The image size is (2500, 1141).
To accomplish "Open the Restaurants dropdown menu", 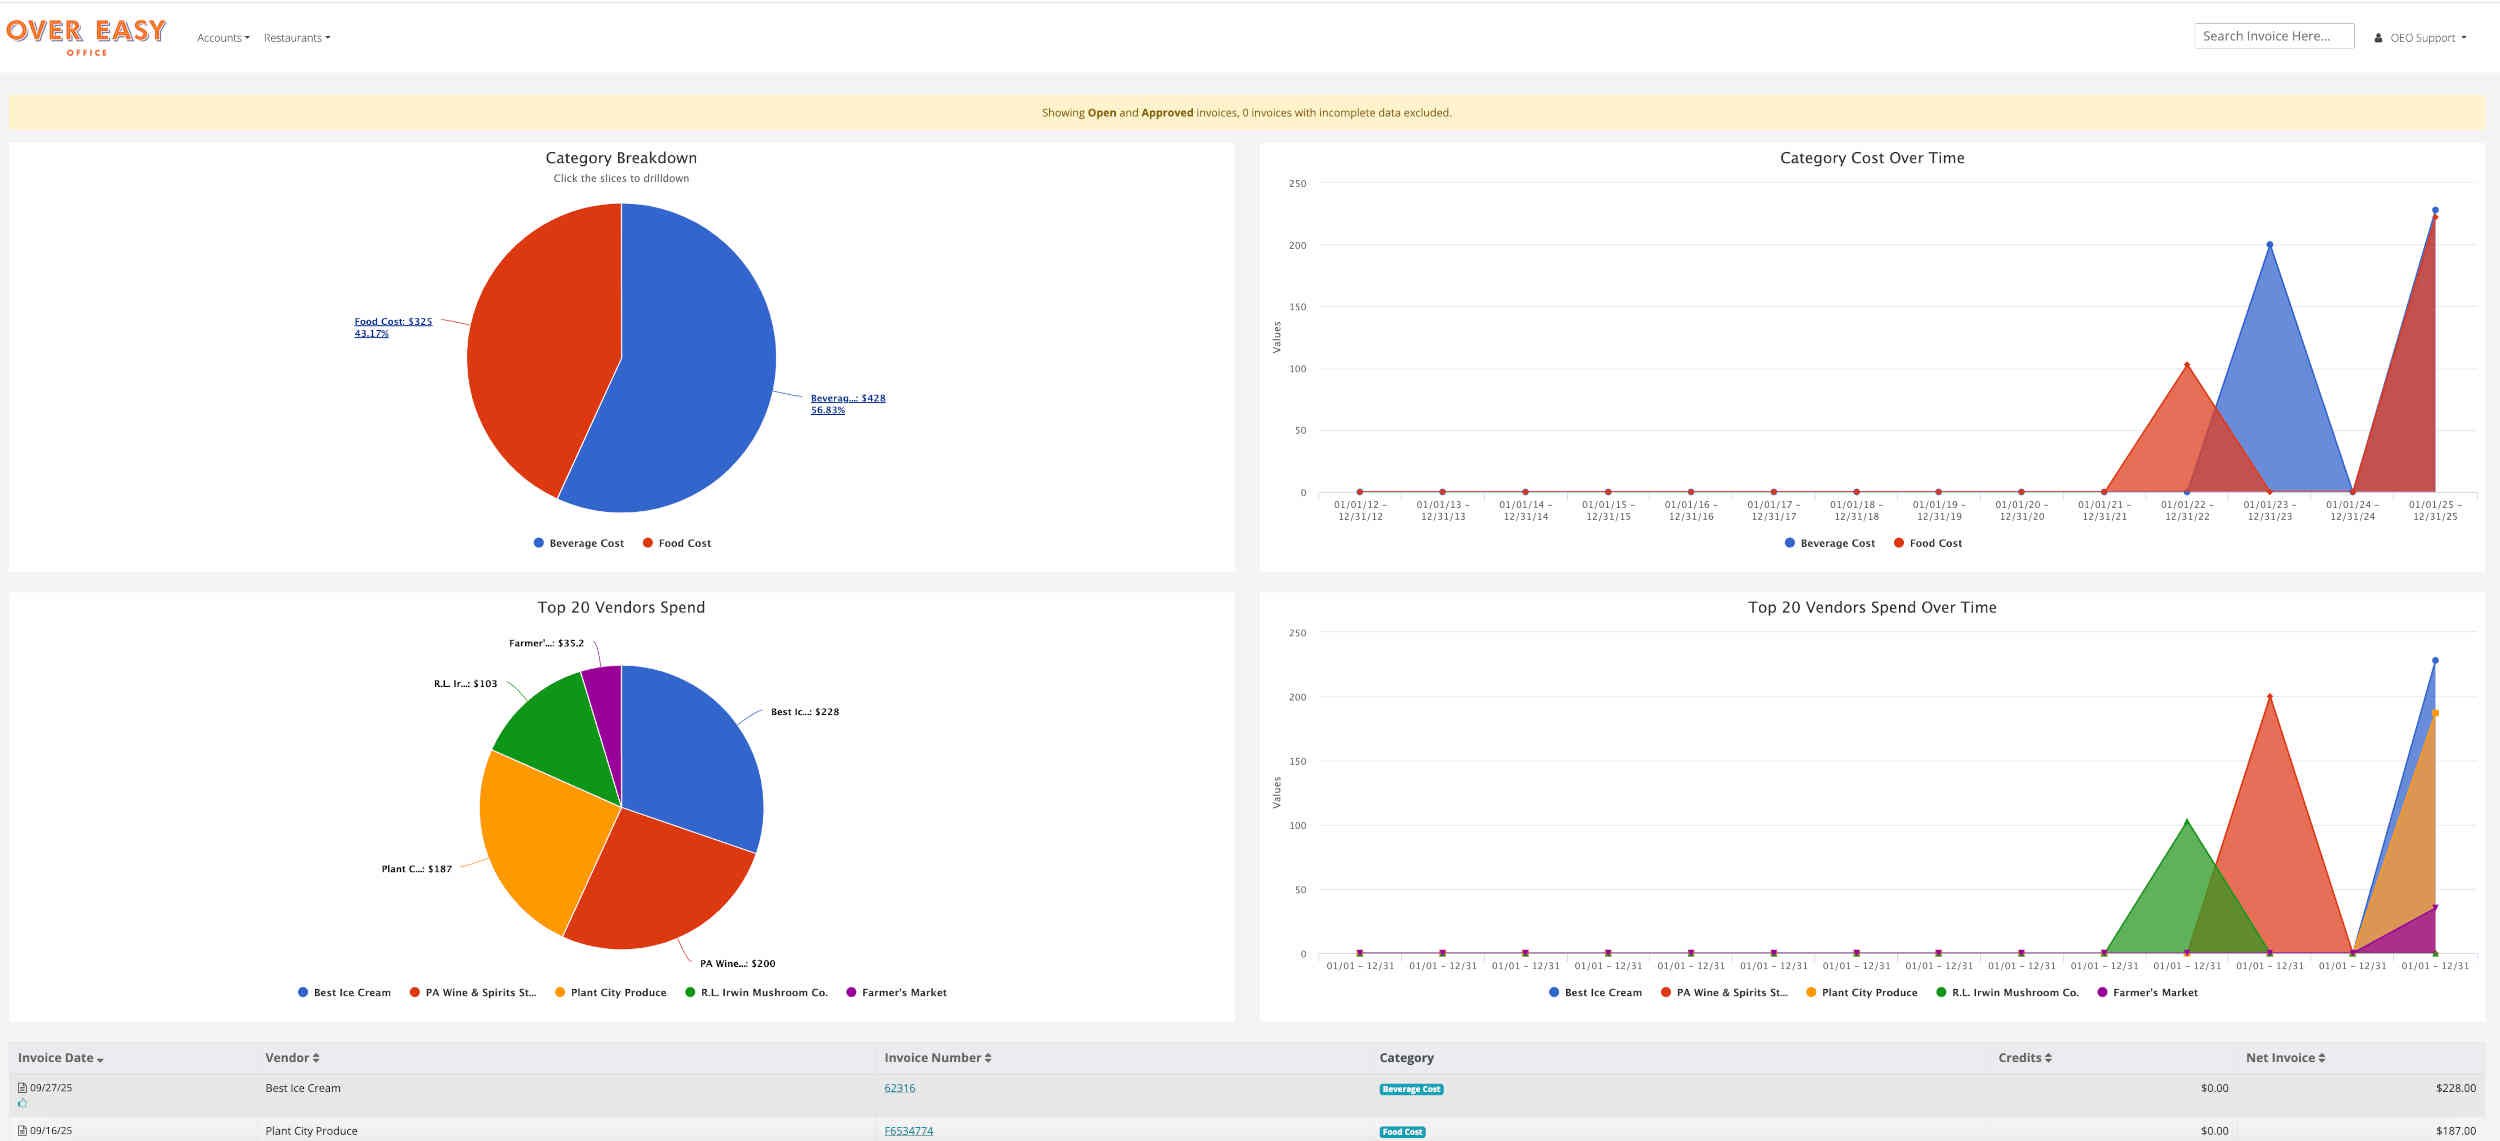I will pyautogui.click(x=296, y=38).
